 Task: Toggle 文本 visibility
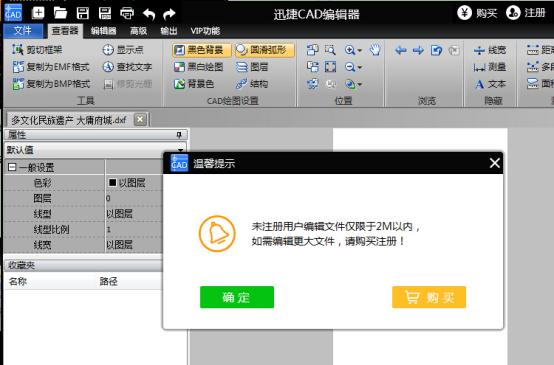pos(490,84)
